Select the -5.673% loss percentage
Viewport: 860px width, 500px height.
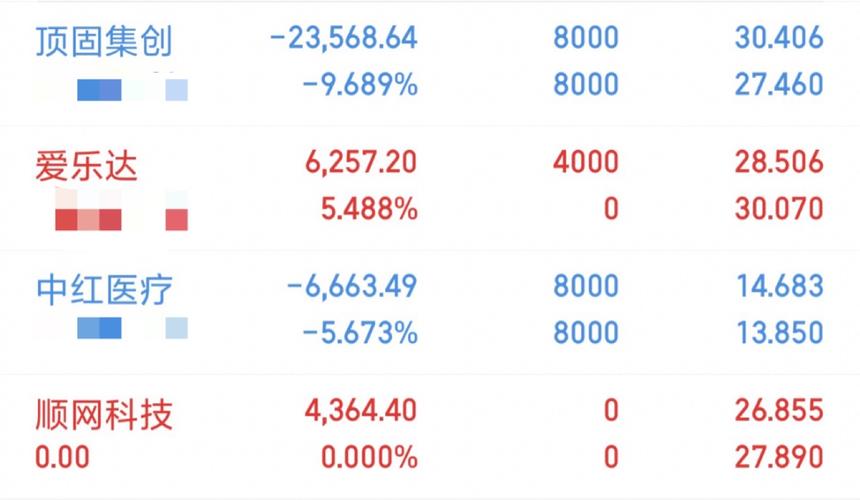360,332
